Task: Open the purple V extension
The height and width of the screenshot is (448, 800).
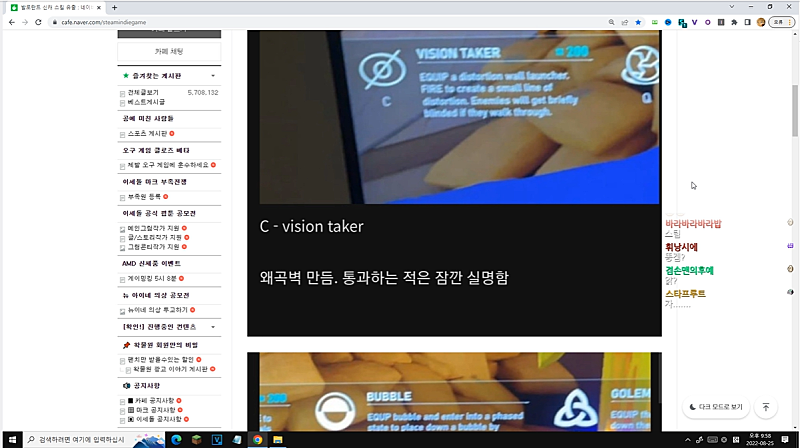Action: [x=694, y=22]
